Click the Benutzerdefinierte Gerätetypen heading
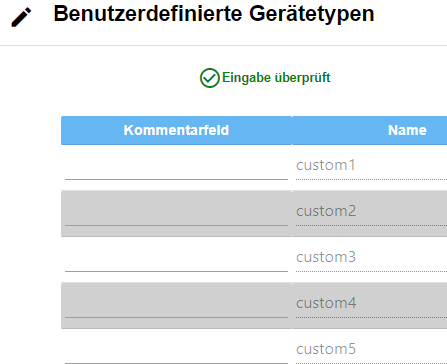 click(214, 14)
